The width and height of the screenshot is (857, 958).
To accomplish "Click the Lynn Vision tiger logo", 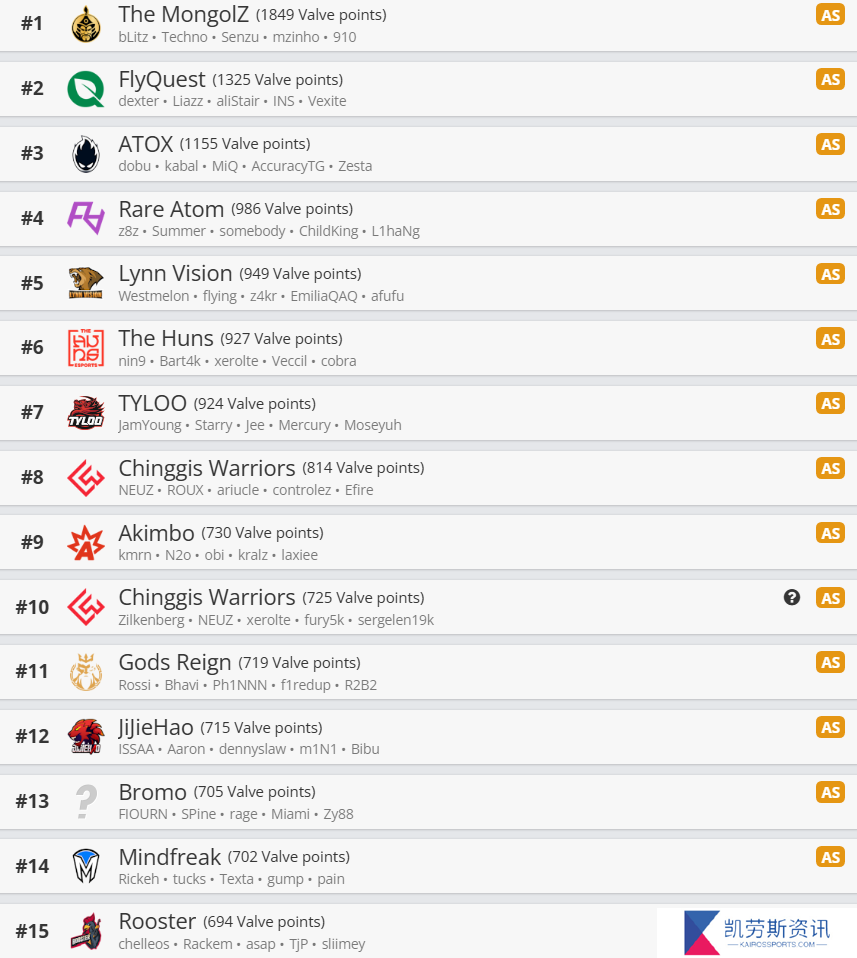I will 86,283.
